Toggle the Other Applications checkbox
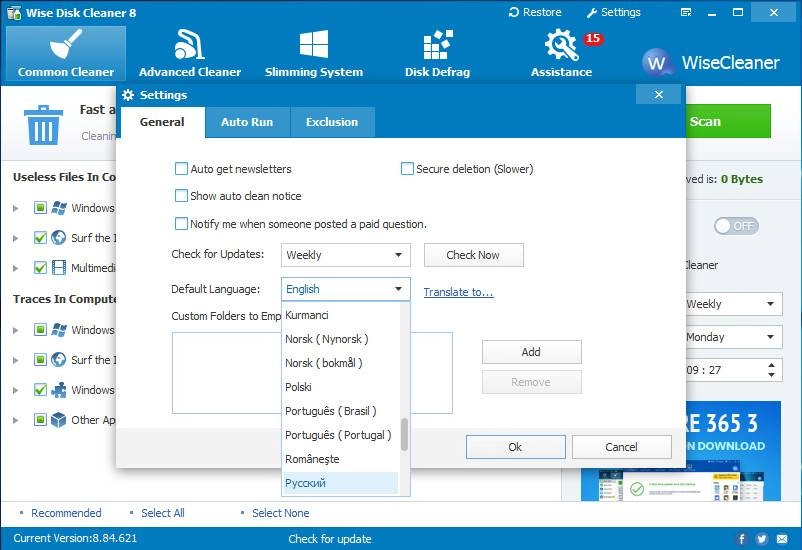This screenshot has width=802, height=550. pos(40,420)
